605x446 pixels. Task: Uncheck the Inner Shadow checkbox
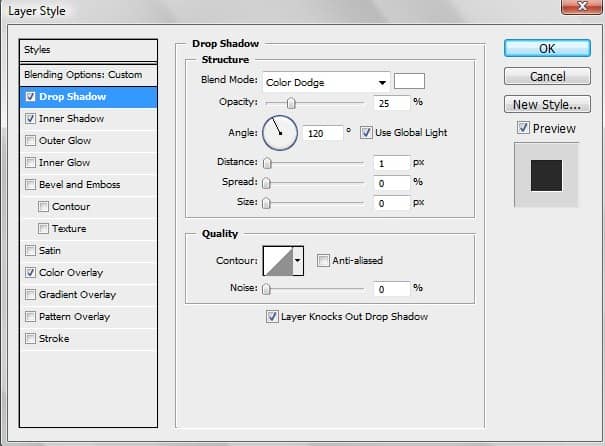30,118
